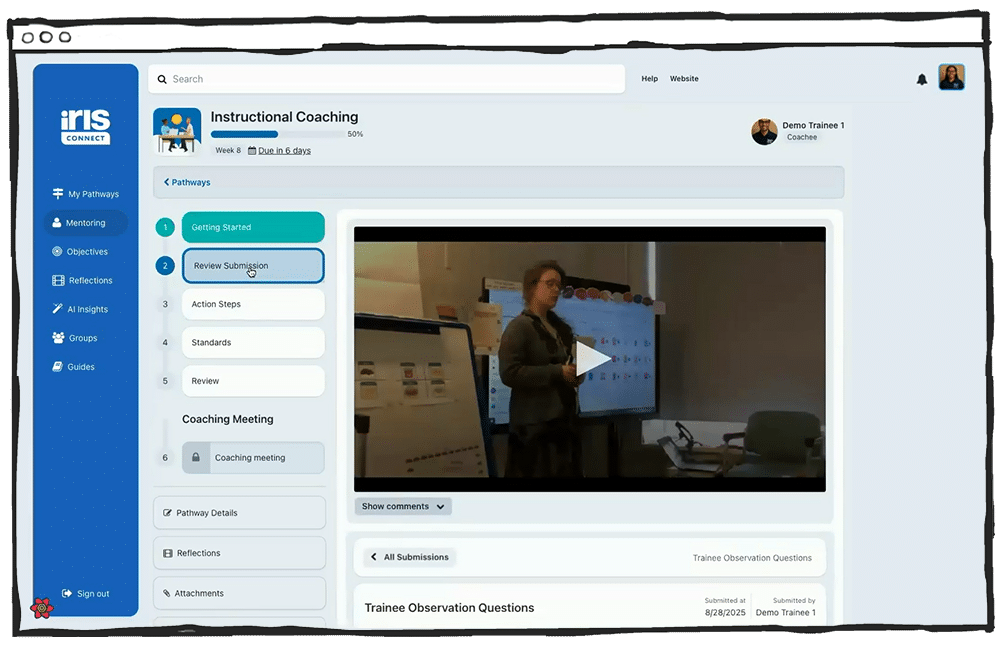Open My Pathways in sidebar
The image size is (1000, 651).
tap(85, 194)
